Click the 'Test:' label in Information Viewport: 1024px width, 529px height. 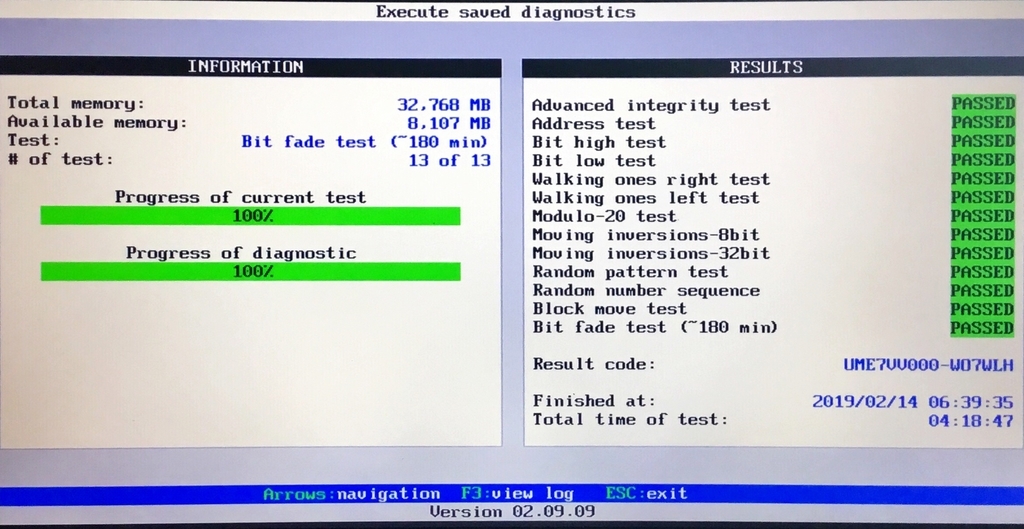pyautogui.click(x=33, y=140)
